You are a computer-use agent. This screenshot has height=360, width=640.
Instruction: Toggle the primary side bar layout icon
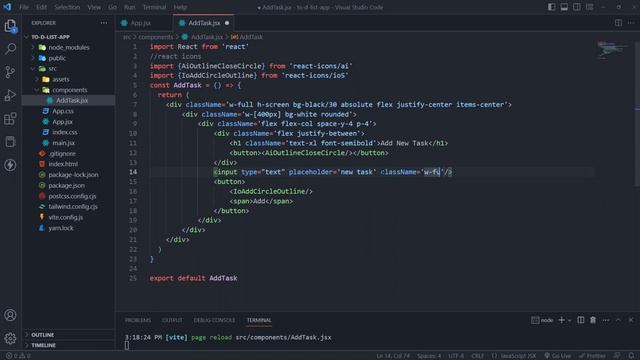[x=551, y=7]
